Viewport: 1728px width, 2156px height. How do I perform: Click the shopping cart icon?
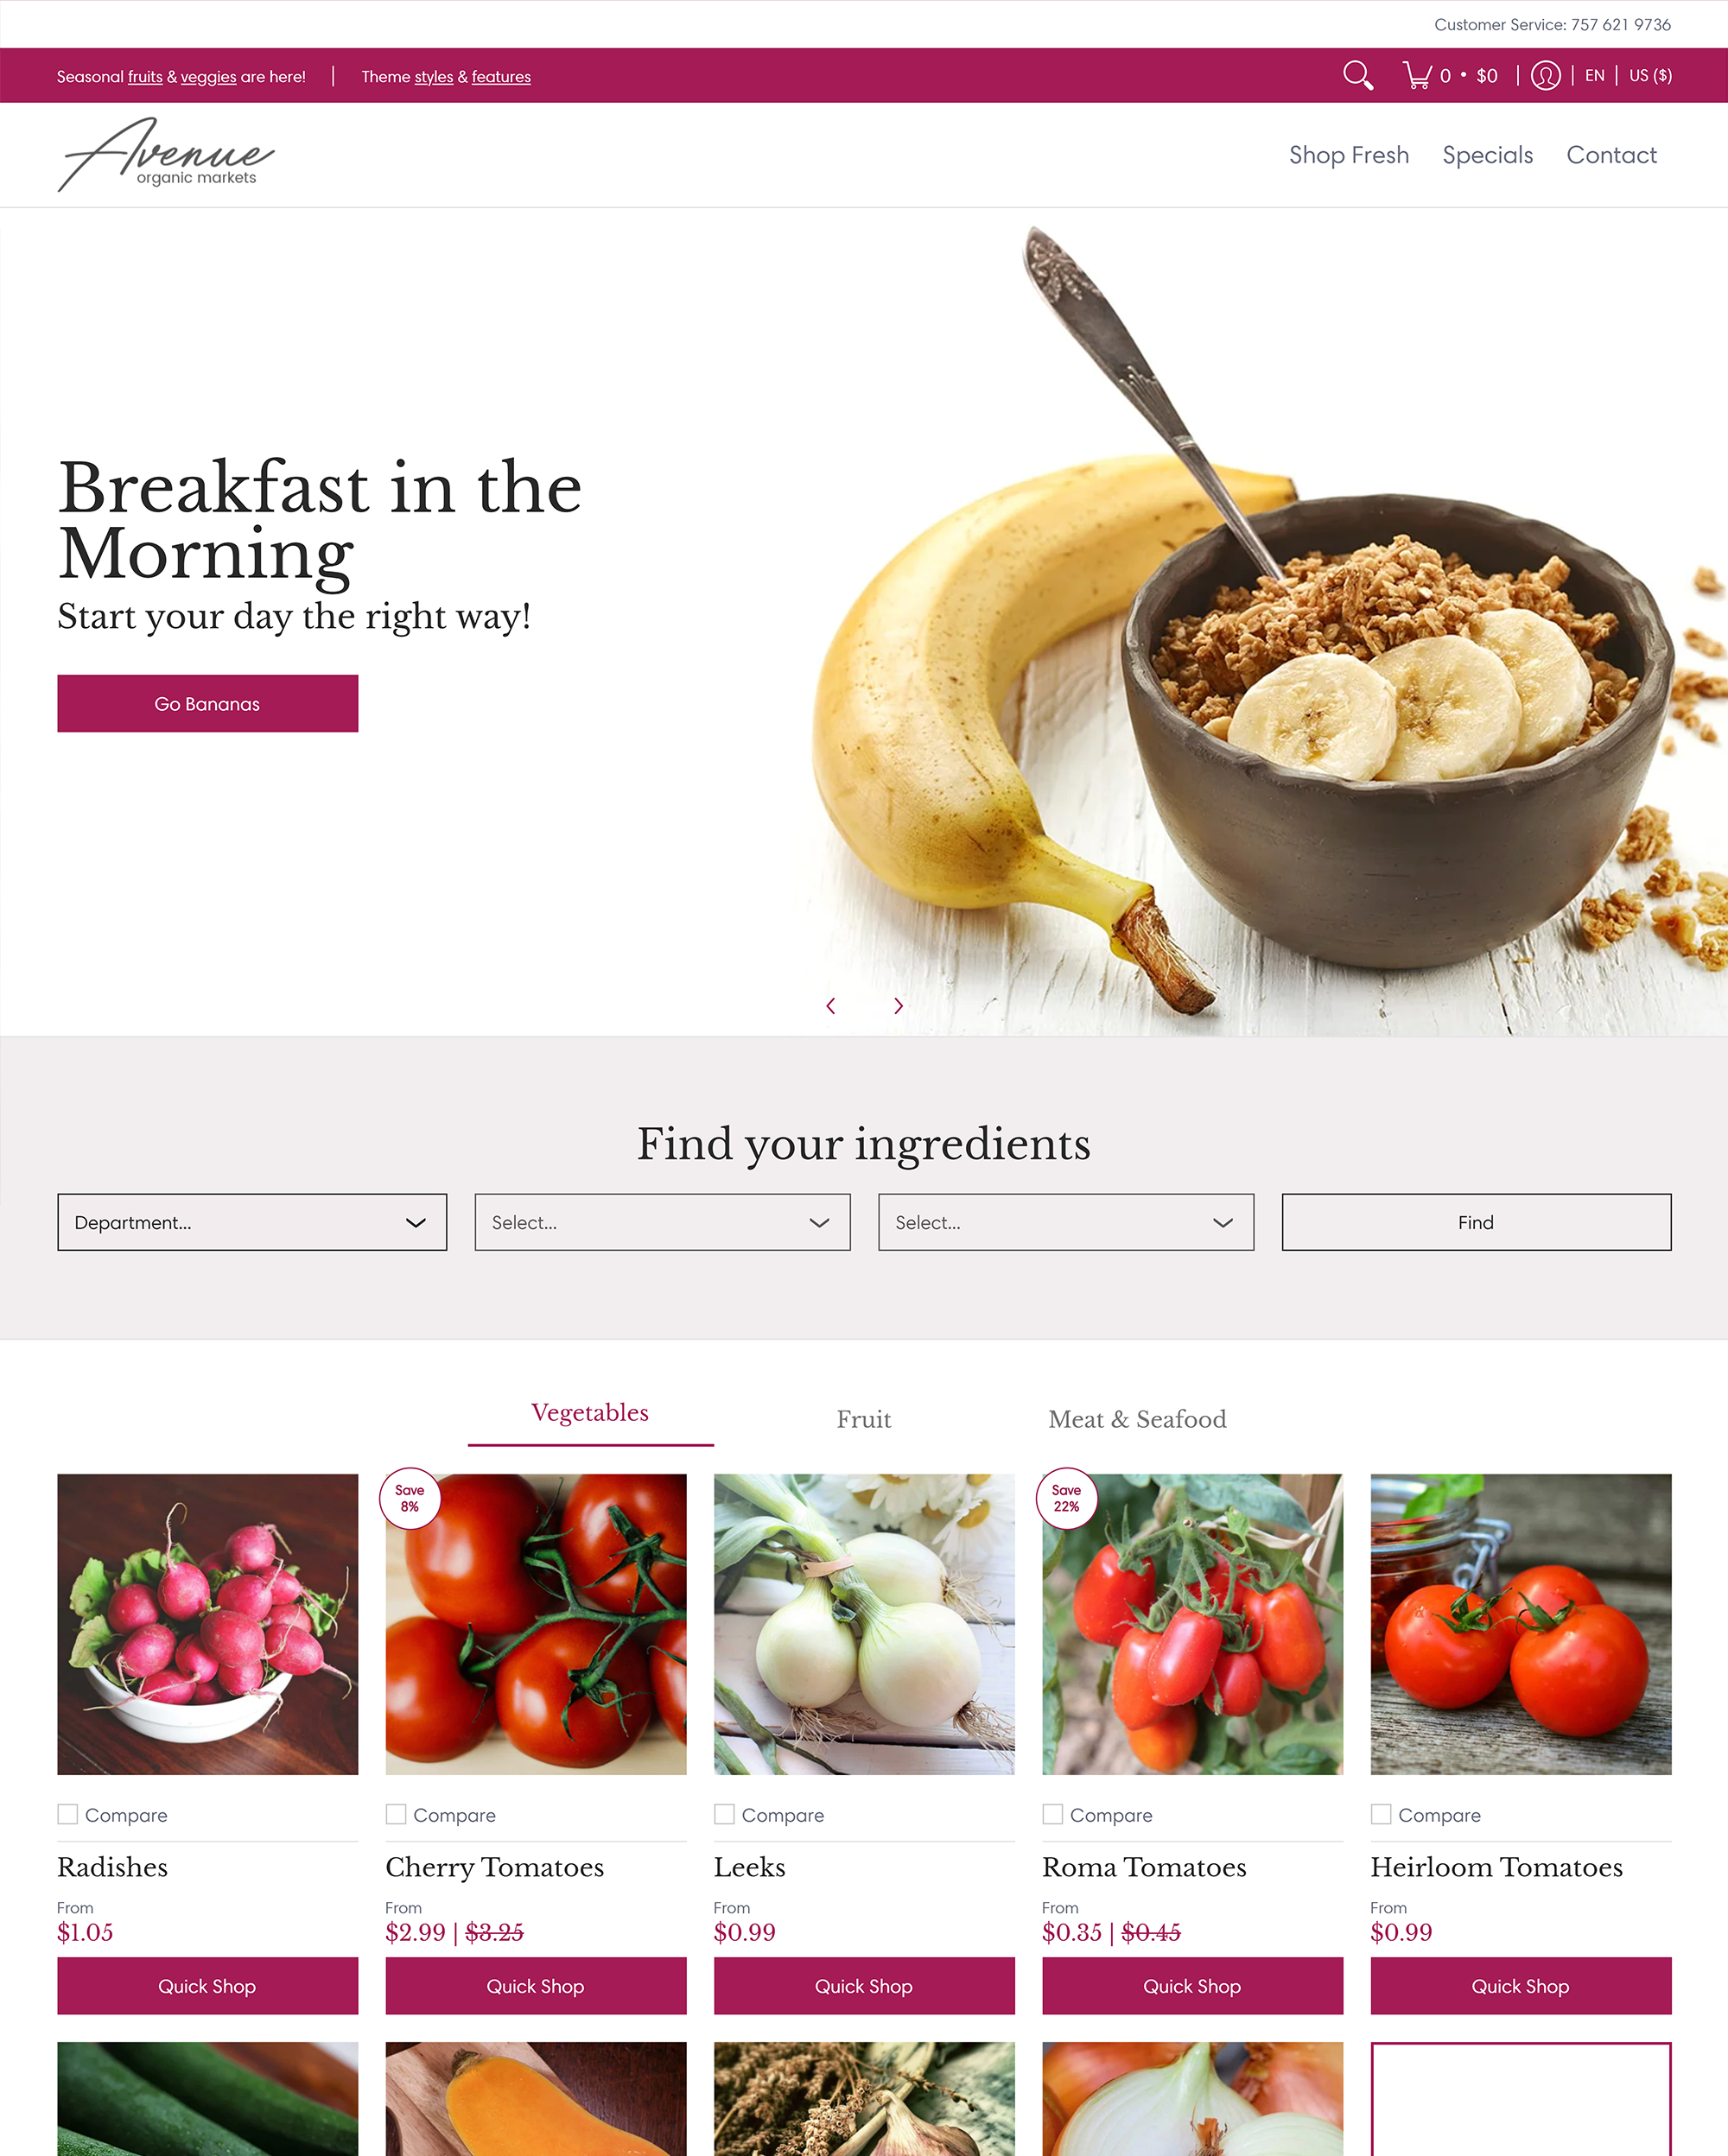click(x=1413, y=74)
